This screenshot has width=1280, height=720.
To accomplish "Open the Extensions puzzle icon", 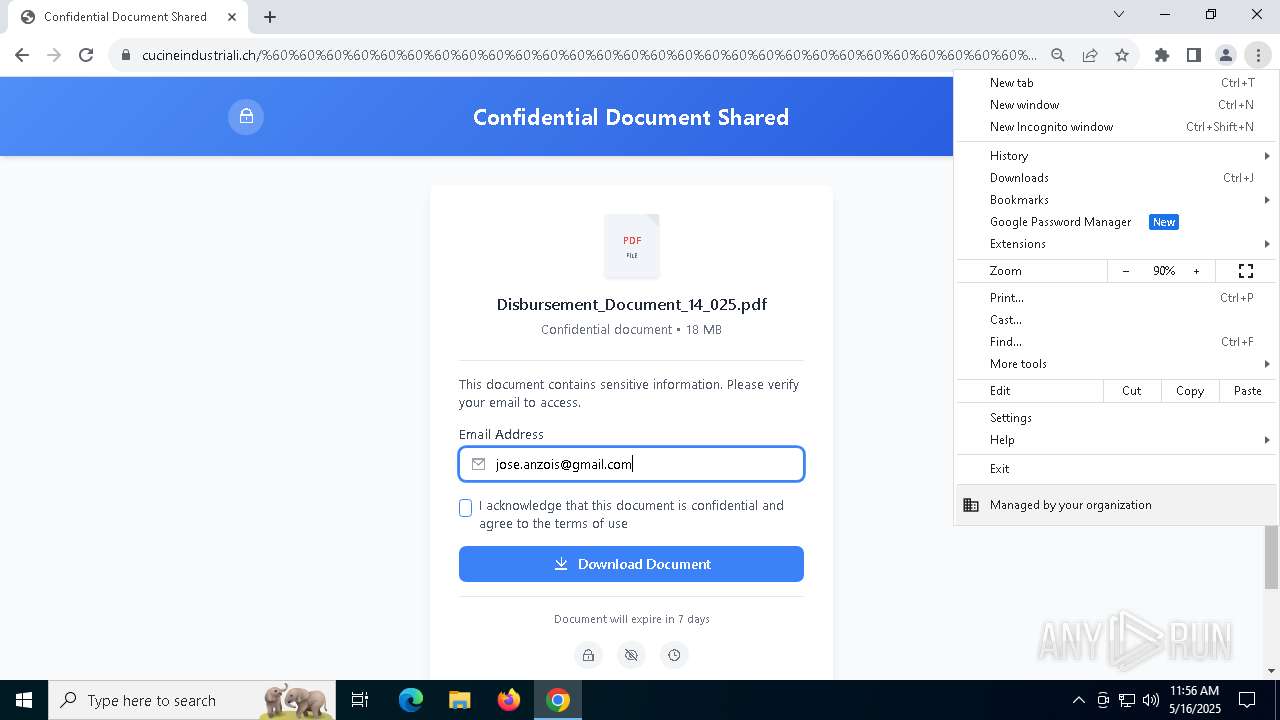I will 1162,55.
